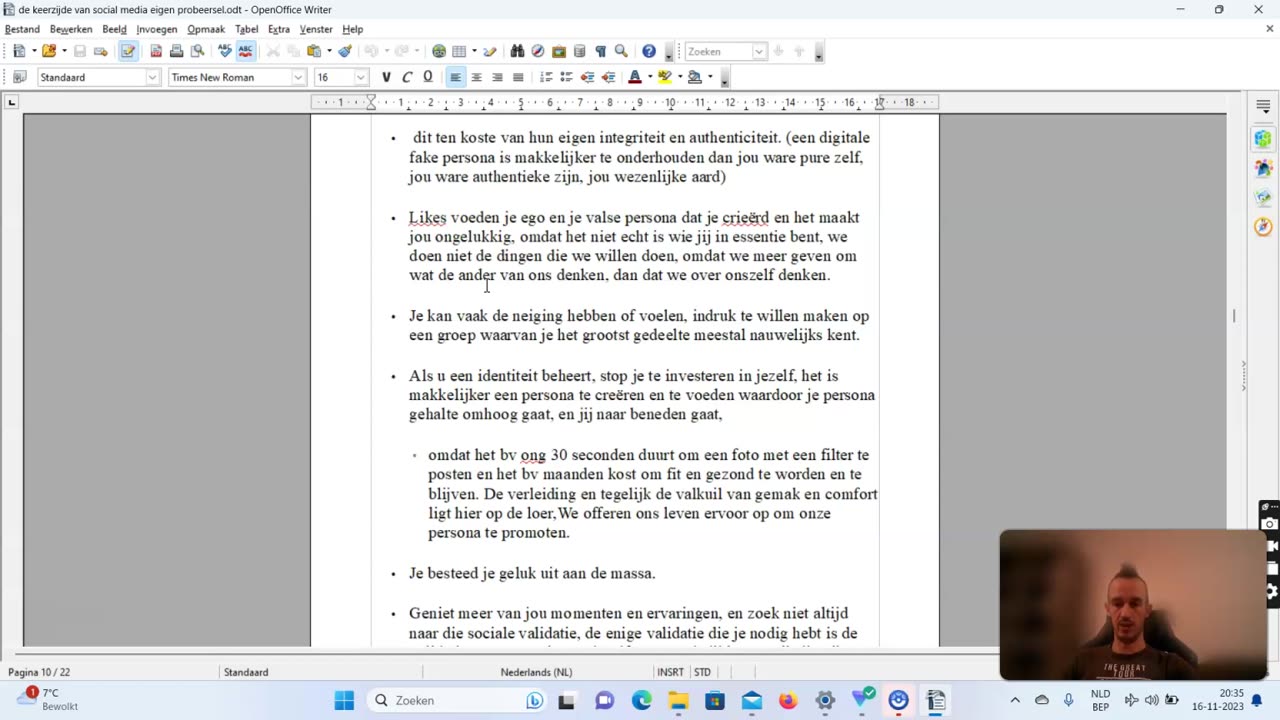Viewport: 1280px width, 720px height.
Task: Toggle Numbering list icon
Action: coord(546,77)
